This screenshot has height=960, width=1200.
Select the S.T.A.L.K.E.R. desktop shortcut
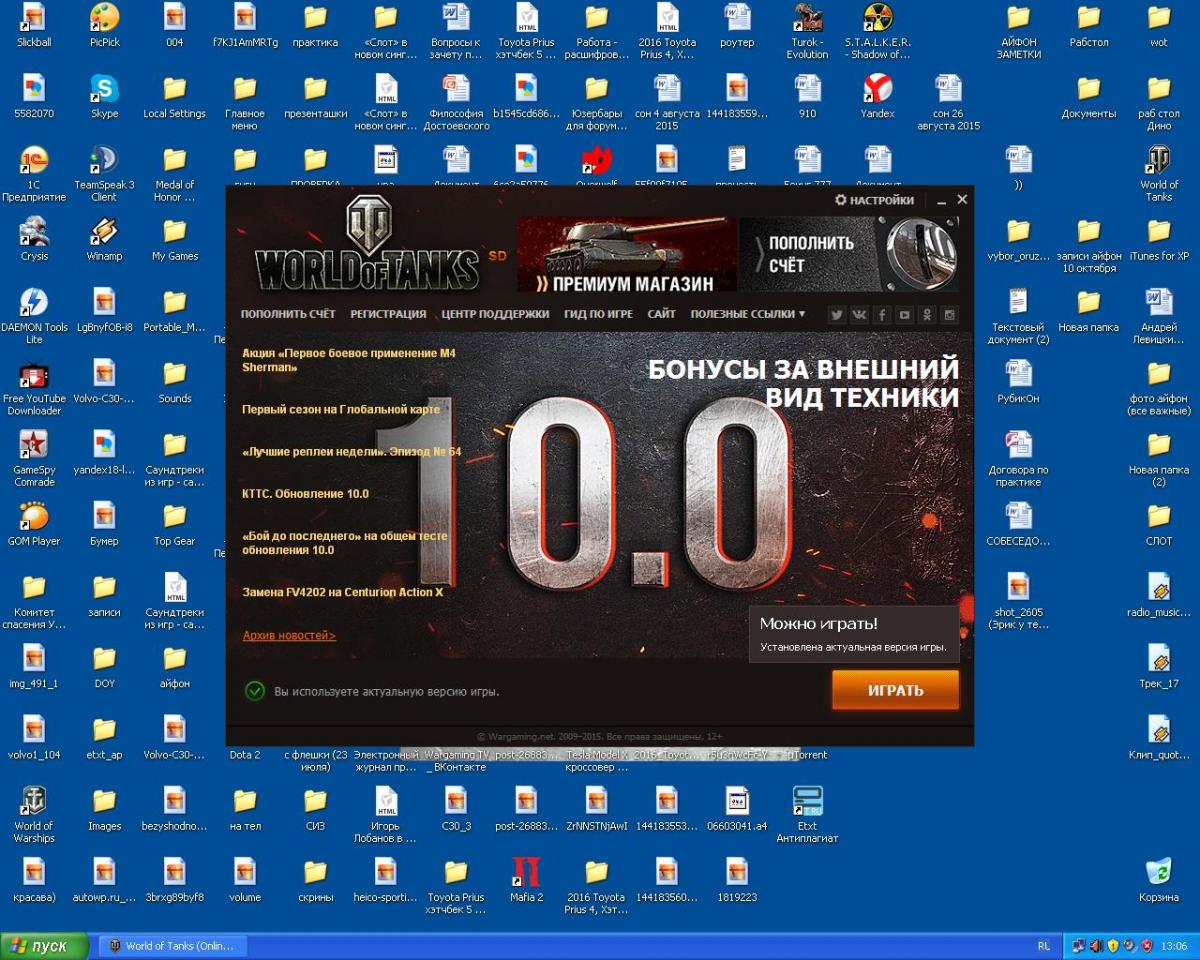[x=877, y=31]
